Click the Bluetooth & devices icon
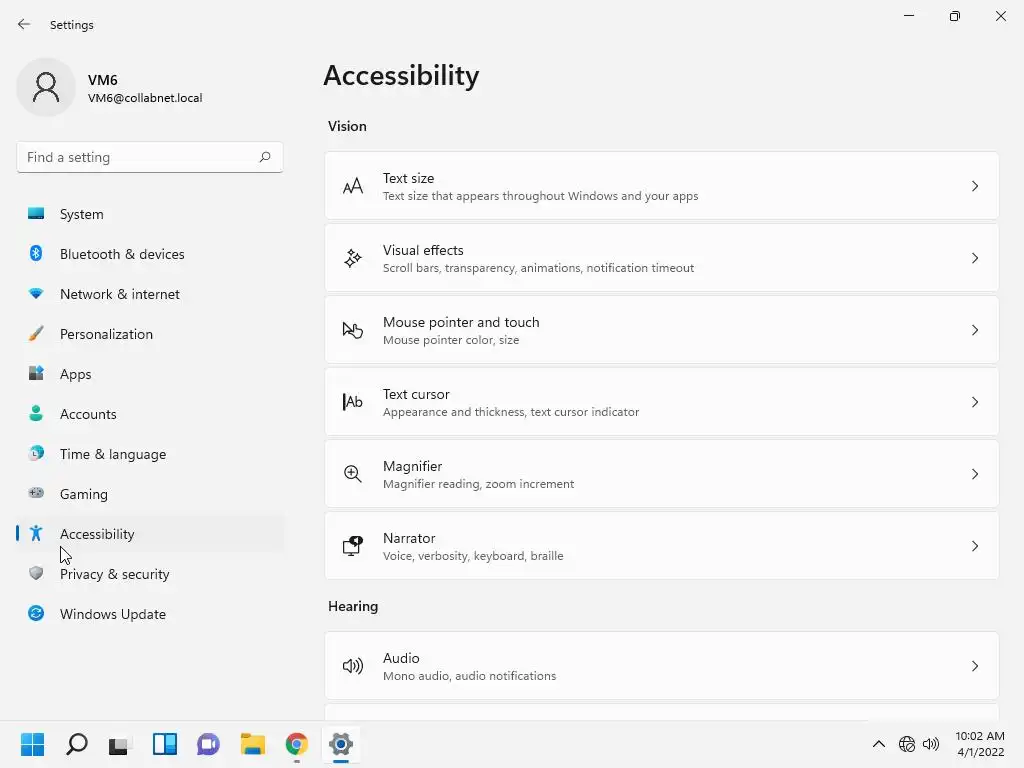The width and height of the screenshot is (1024, 768). (36, 254)
